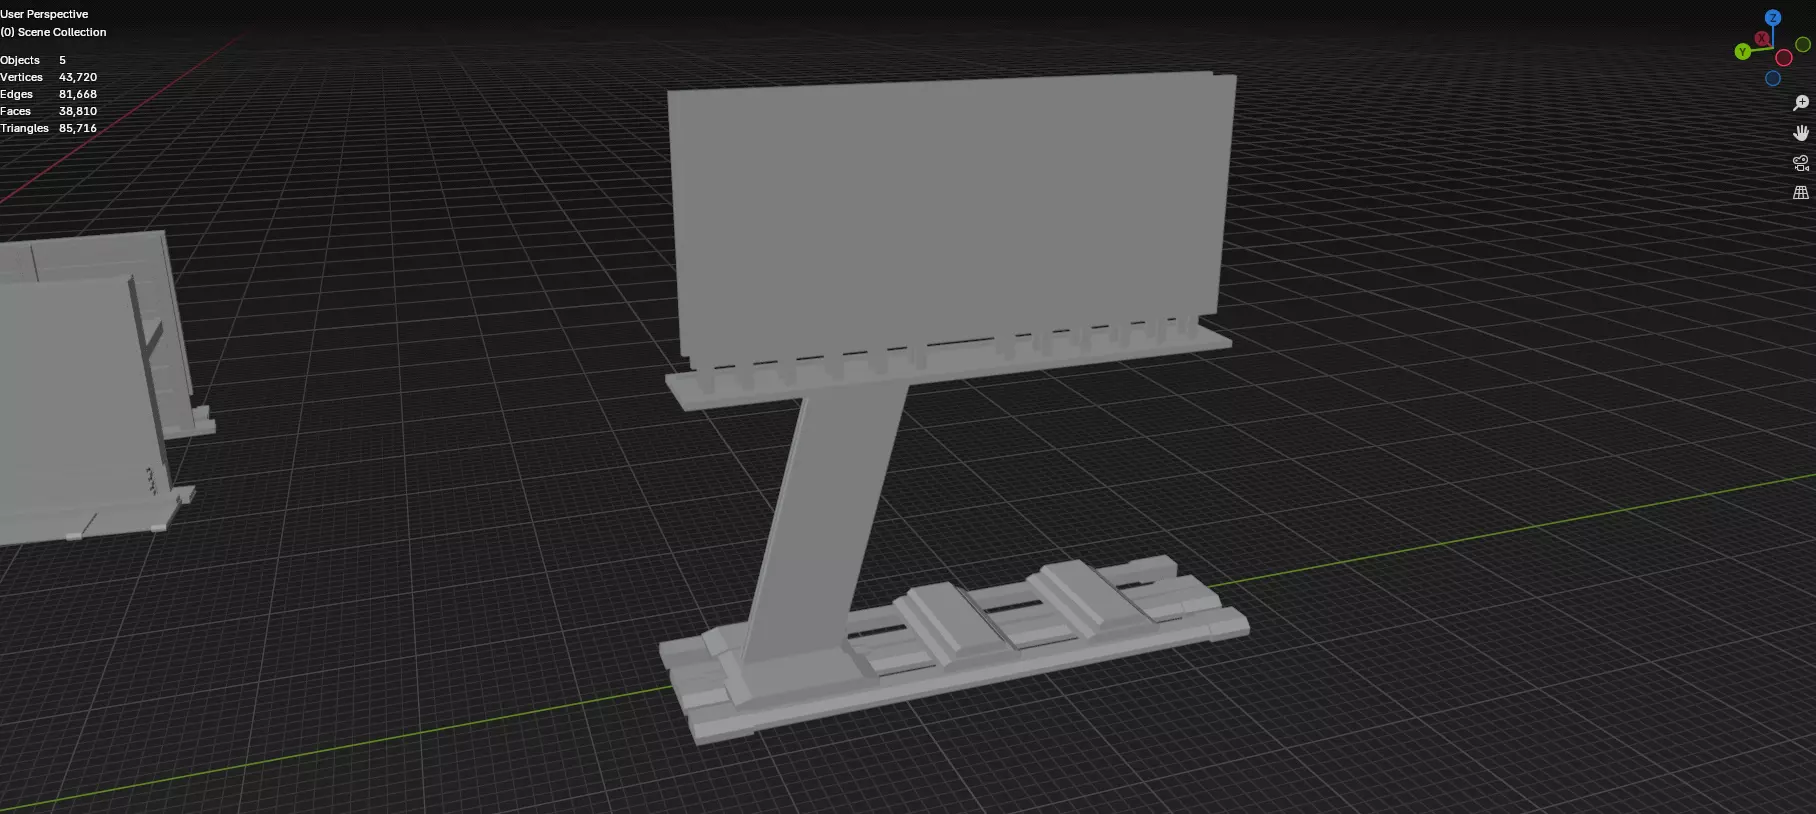
Task: Click the negative Y axis dark green circle
Action: tap(1803, 45)
